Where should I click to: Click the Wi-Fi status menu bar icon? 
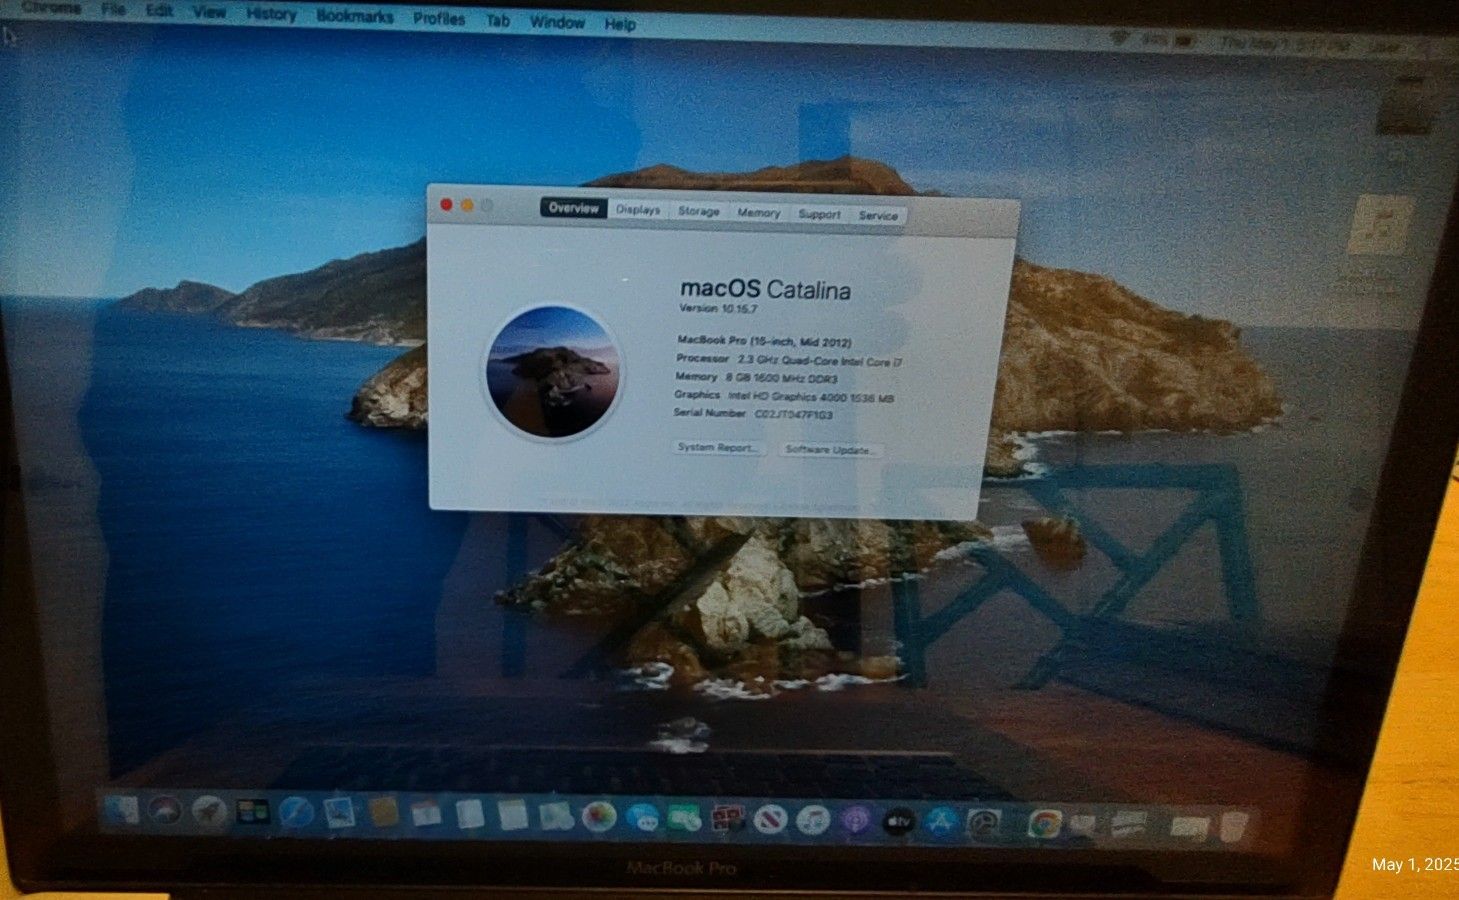1120,39
